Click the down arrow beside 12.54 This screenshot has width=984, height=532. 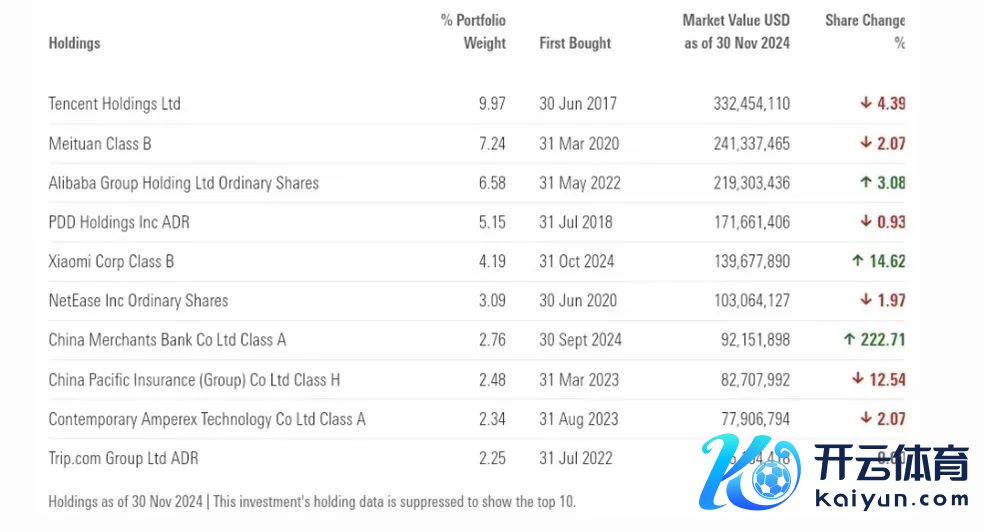tap(857, 379)
